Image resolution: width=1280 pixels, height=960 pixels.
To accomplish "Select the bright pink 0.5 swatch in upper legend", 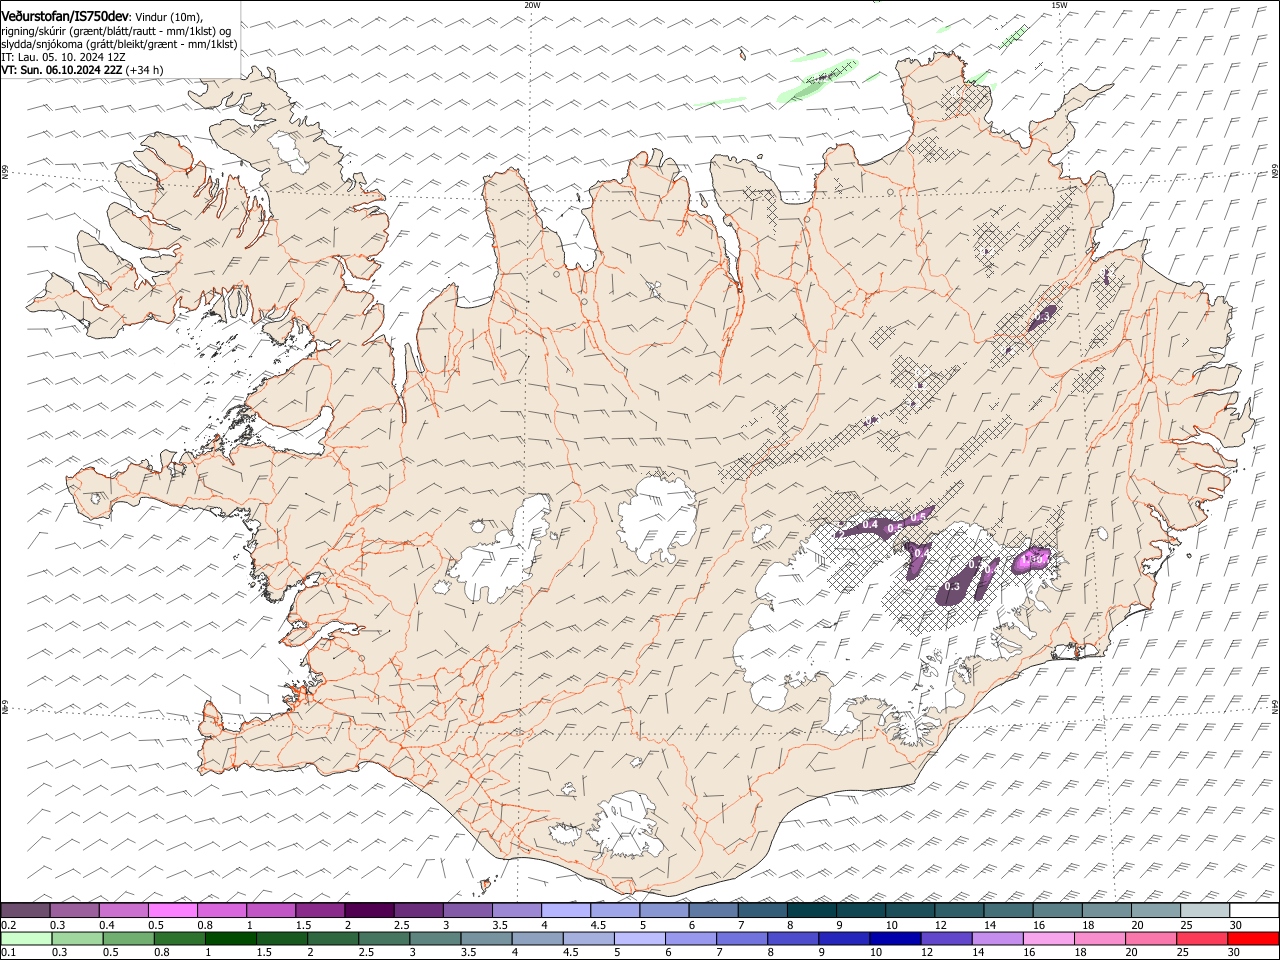I will click(x=173, y=910).
